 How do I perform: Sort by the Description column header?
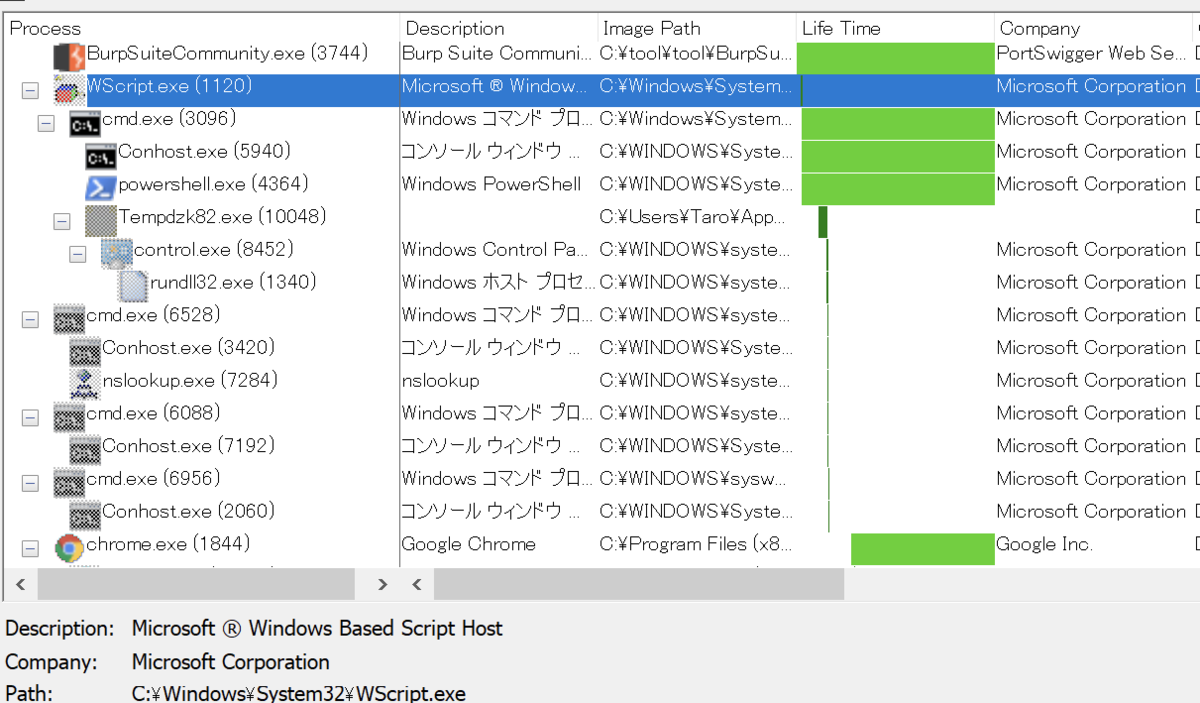pos(499,28)
